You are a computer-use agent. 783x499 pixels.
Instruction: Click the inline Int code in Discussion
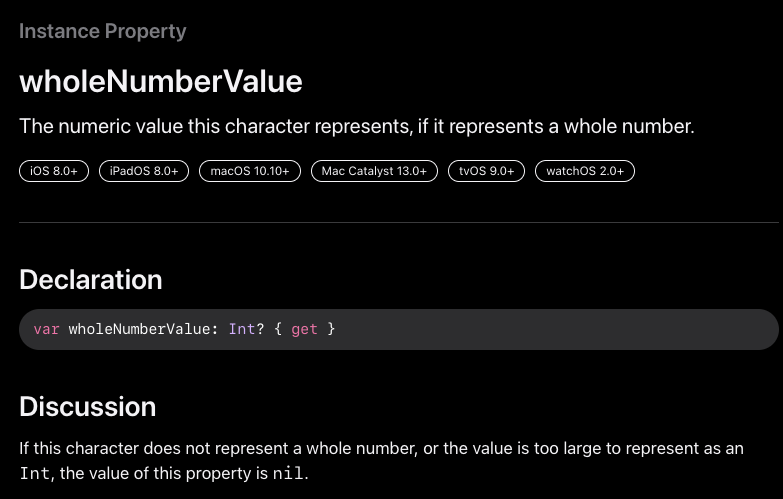click(x=35, y=473)
